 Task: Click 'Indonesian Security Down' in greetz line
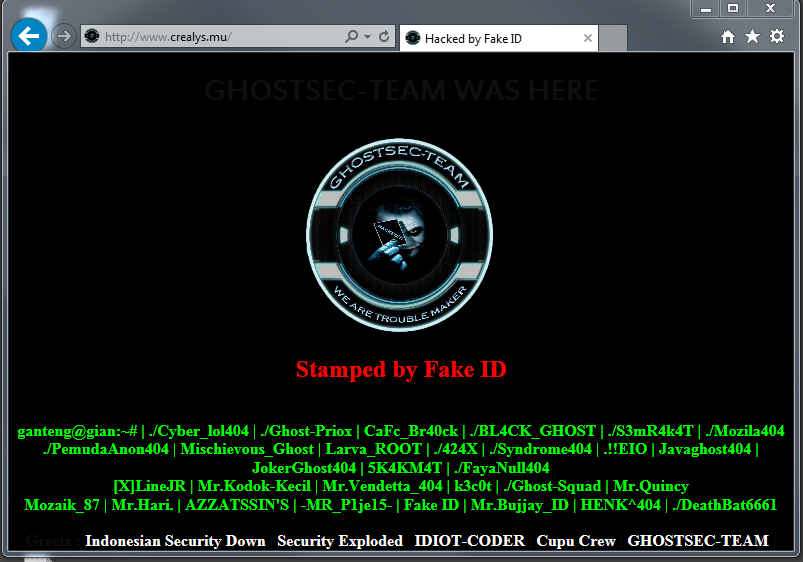175,541
